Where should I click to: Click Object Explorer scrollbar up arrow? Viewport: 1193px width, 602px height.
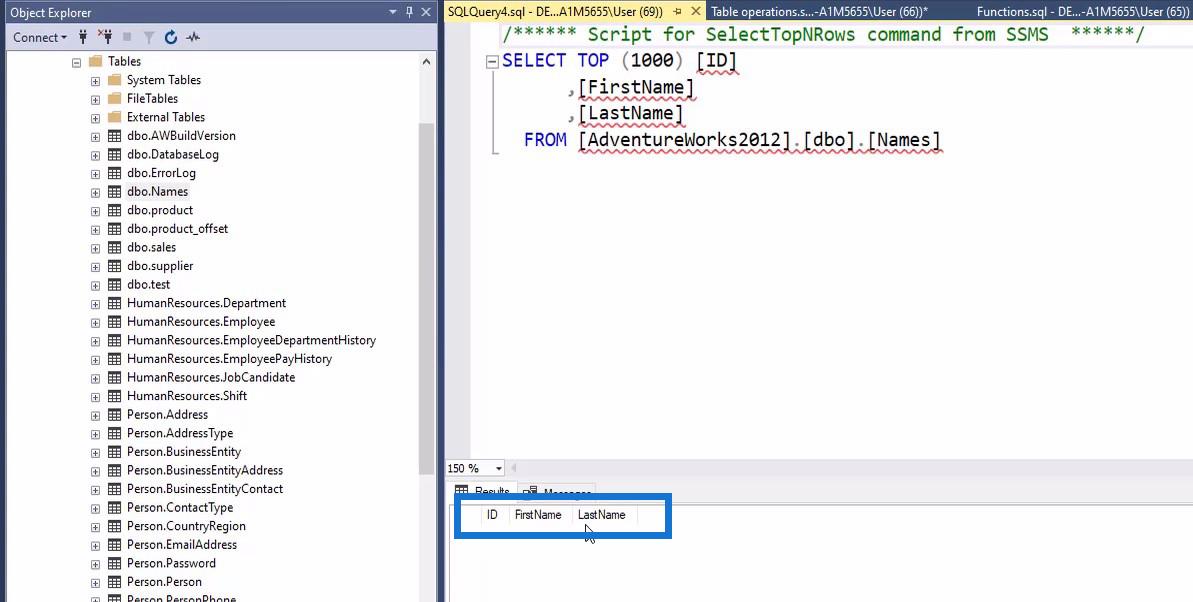(426, 62)
